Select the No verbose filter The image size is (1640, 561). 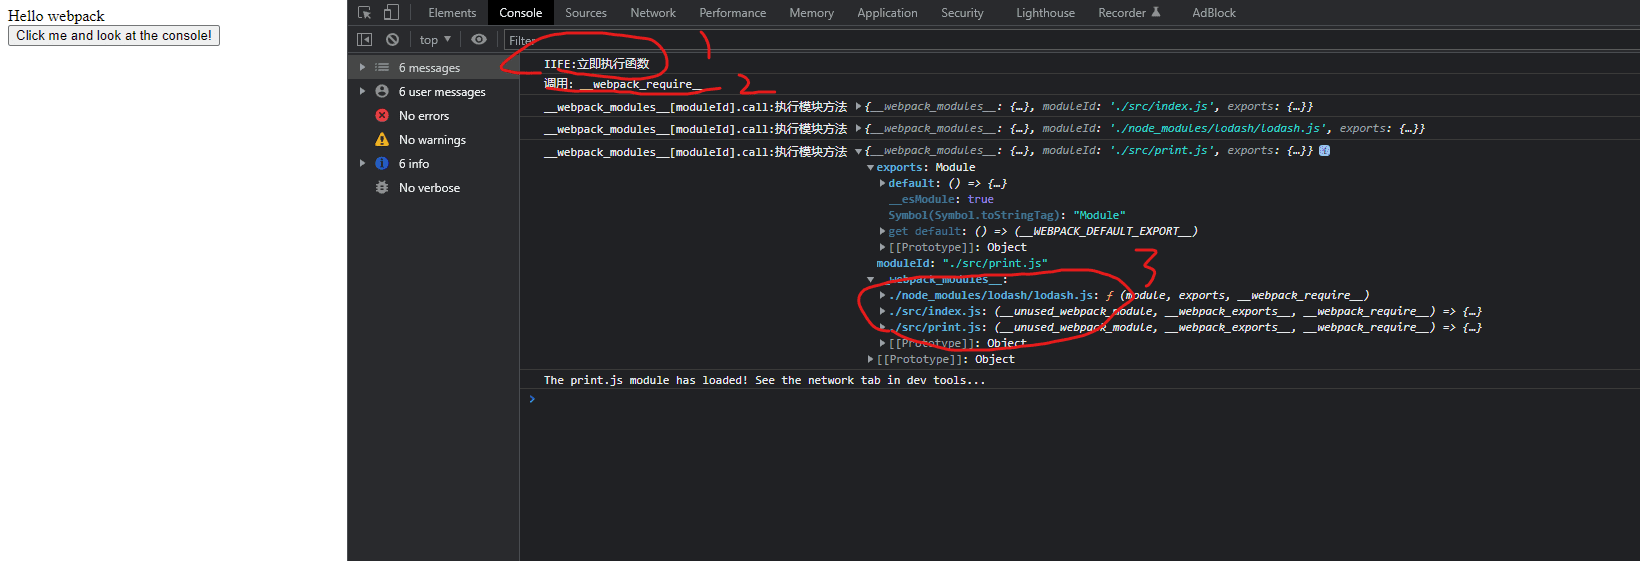tap(429, 188)
